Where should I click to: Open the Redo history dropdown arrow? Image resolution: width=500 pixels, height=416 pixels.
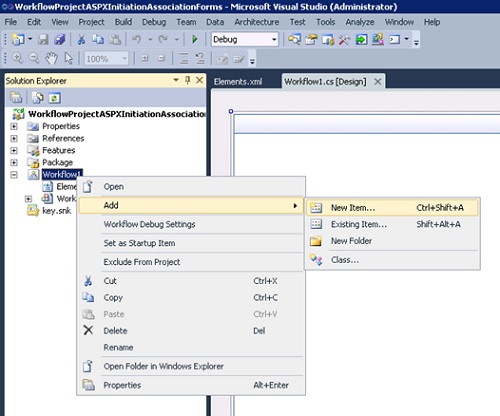pyautogui.click(x=177, y=39)
